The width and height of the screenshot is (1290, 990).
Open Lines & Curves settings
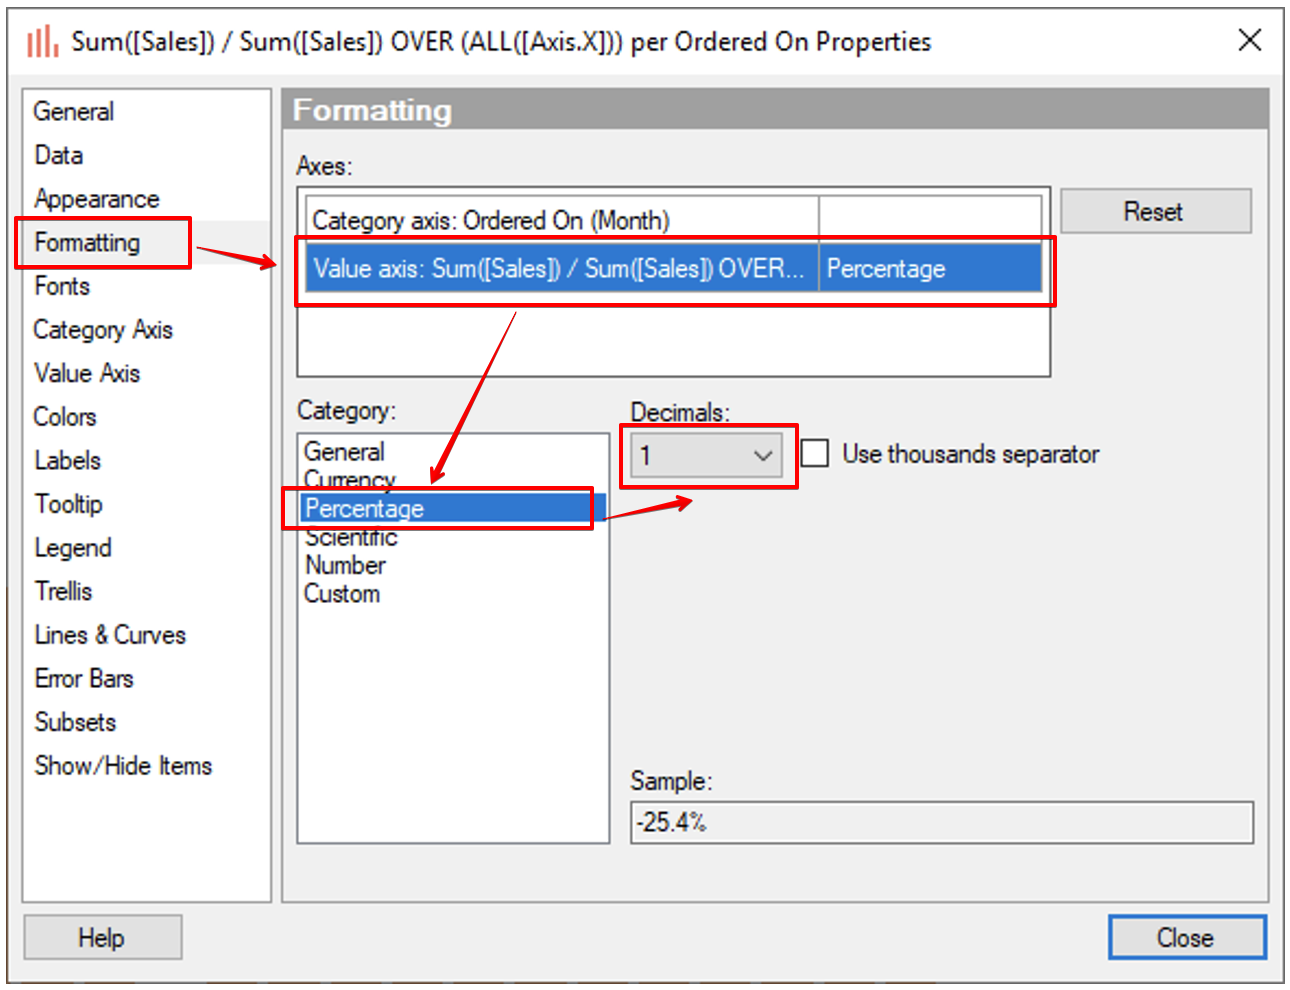(x=110, y=635)
